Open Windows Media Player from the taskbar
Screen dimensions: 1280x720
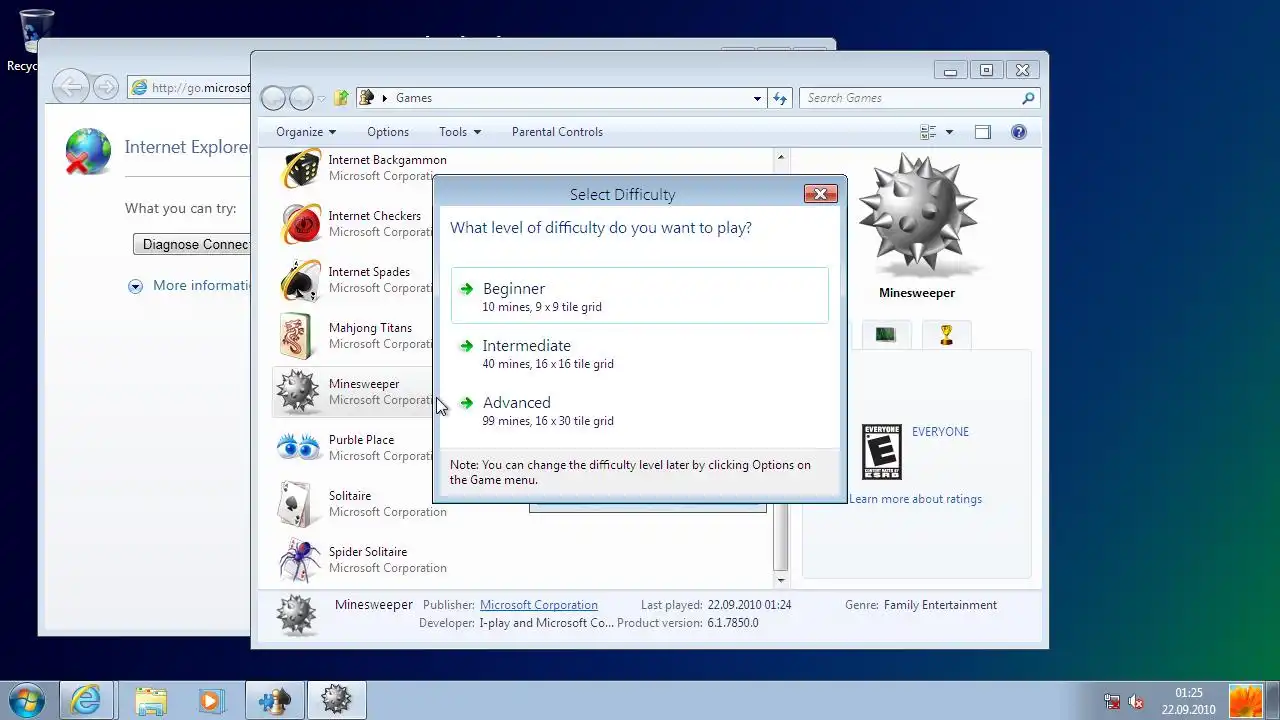click(x=211, y=700)
